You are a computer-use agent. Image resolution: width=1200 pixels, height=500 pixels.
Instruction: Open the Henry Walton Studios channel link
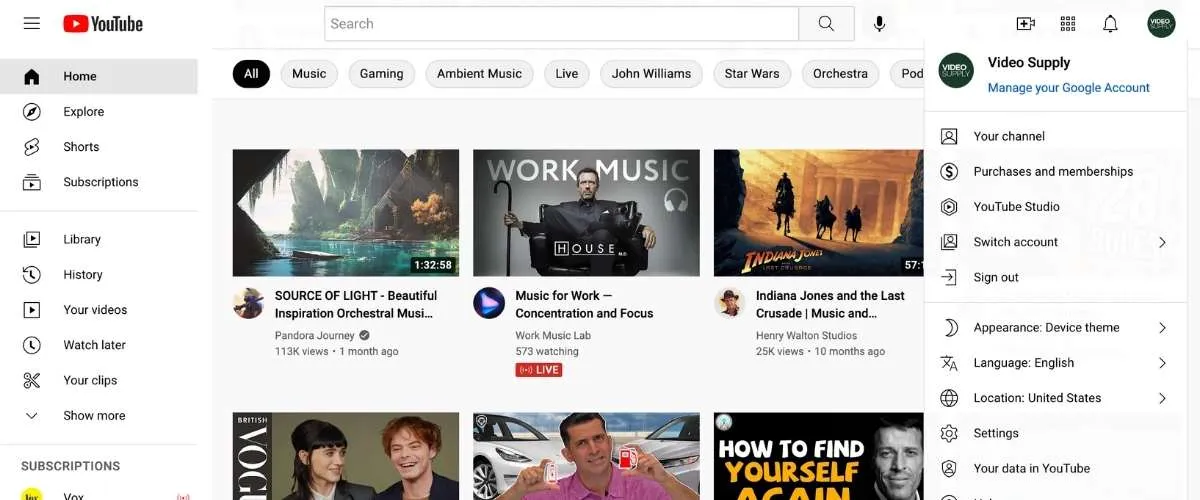806,335
